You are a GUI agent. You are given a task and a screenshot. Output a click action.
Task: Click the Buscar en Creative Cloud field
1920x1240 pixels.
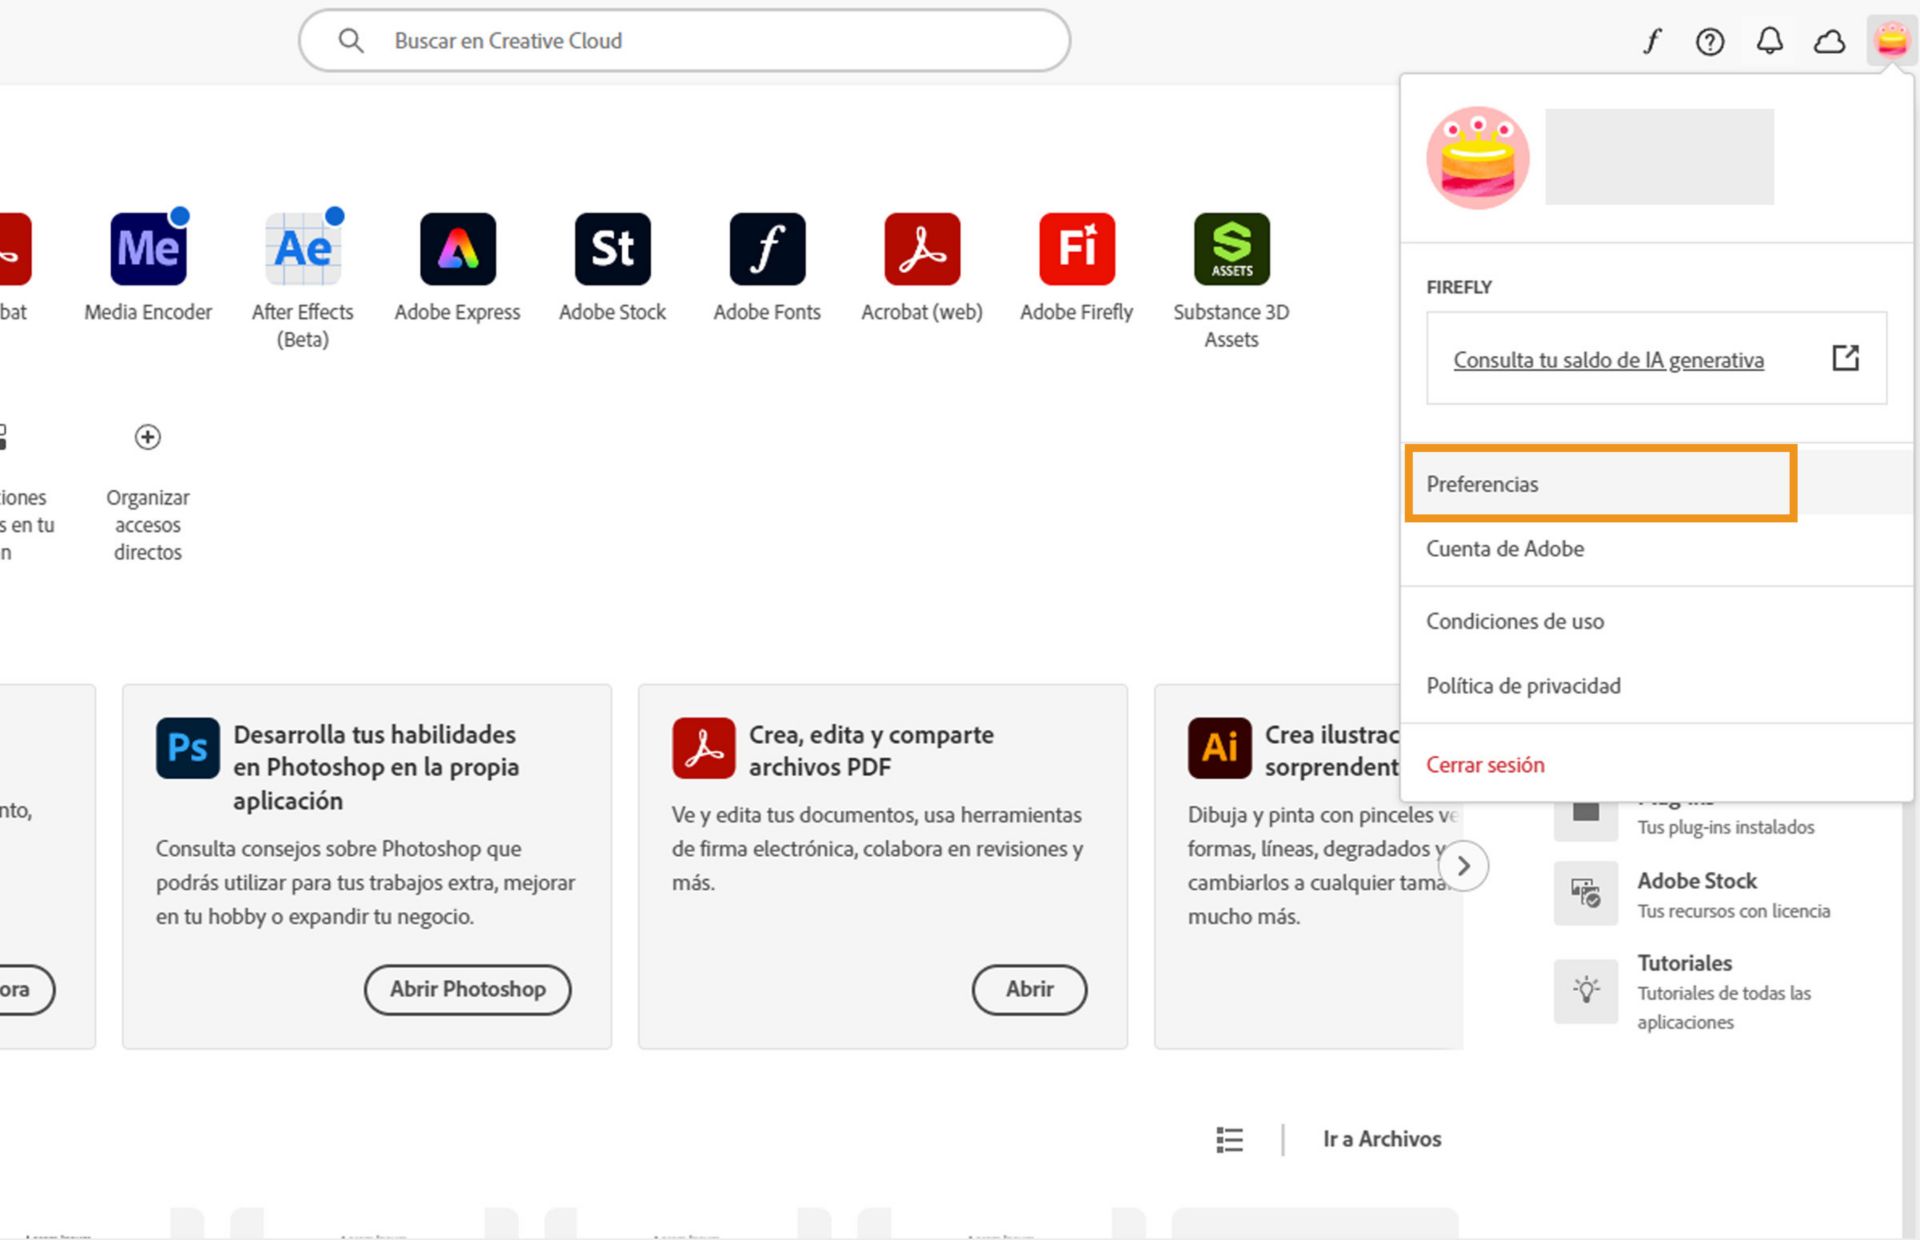(684, 41)
